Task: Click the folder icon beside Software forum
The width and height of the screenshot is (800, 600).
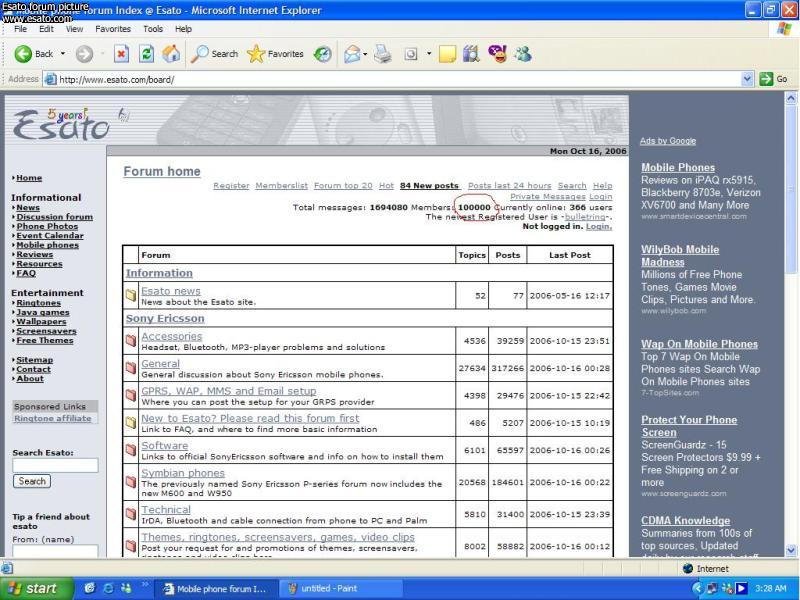Action: coord(131,449)
